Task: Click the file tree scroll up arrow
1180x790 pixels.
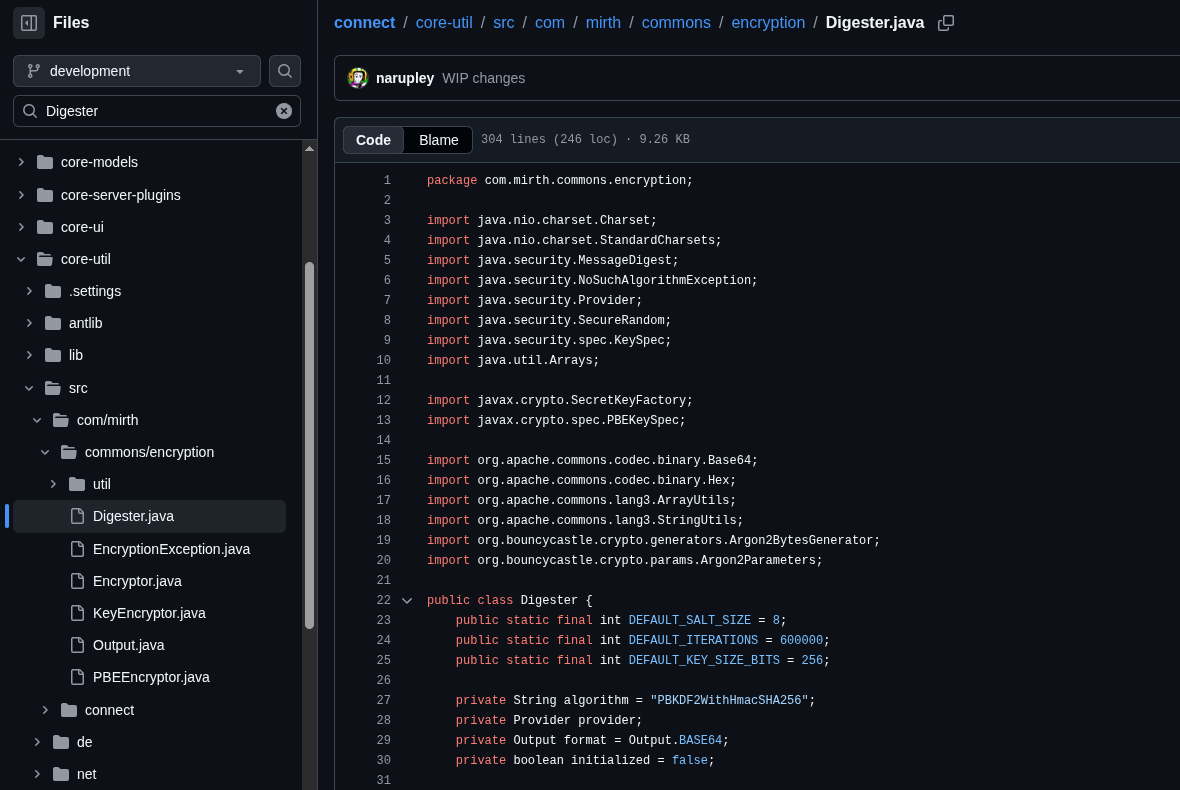Action: (309, 149)
